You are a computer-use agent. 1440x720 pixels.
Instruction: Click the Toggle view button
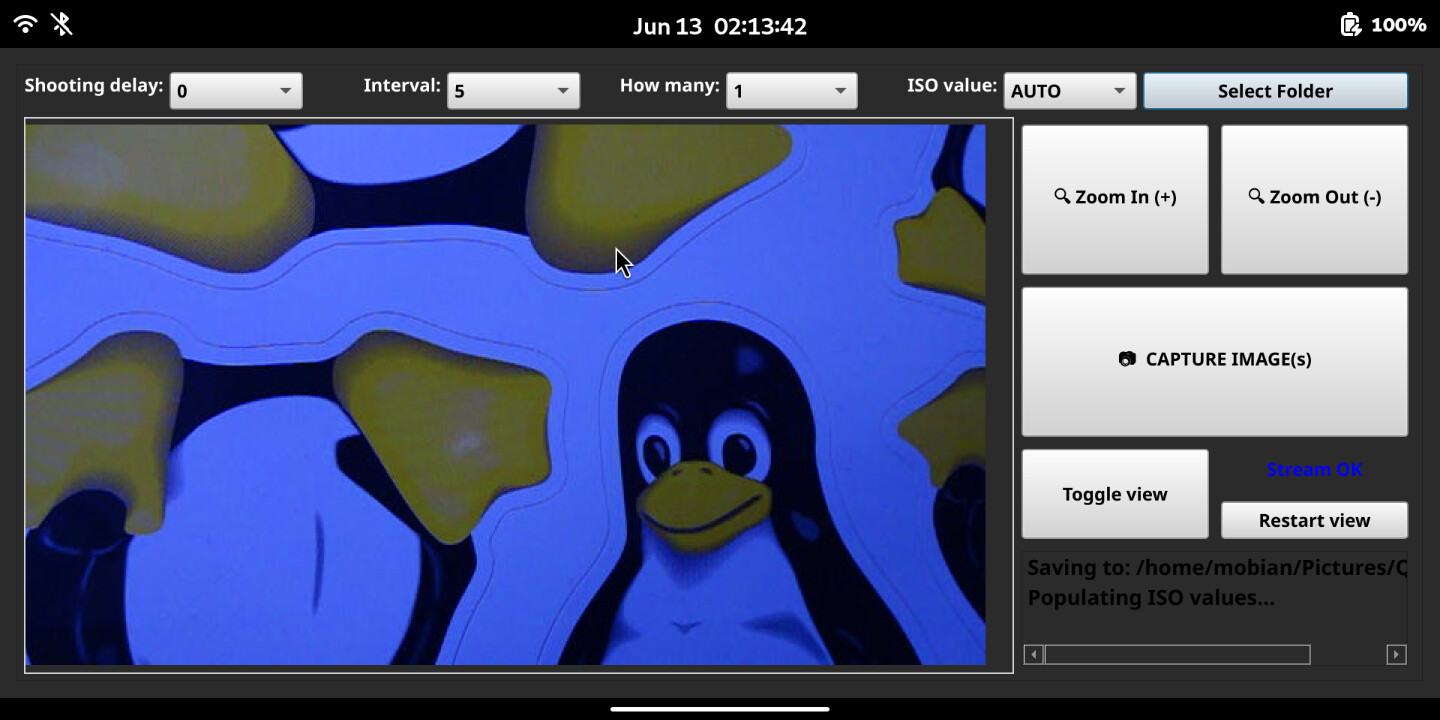(x=1115, y=494)
